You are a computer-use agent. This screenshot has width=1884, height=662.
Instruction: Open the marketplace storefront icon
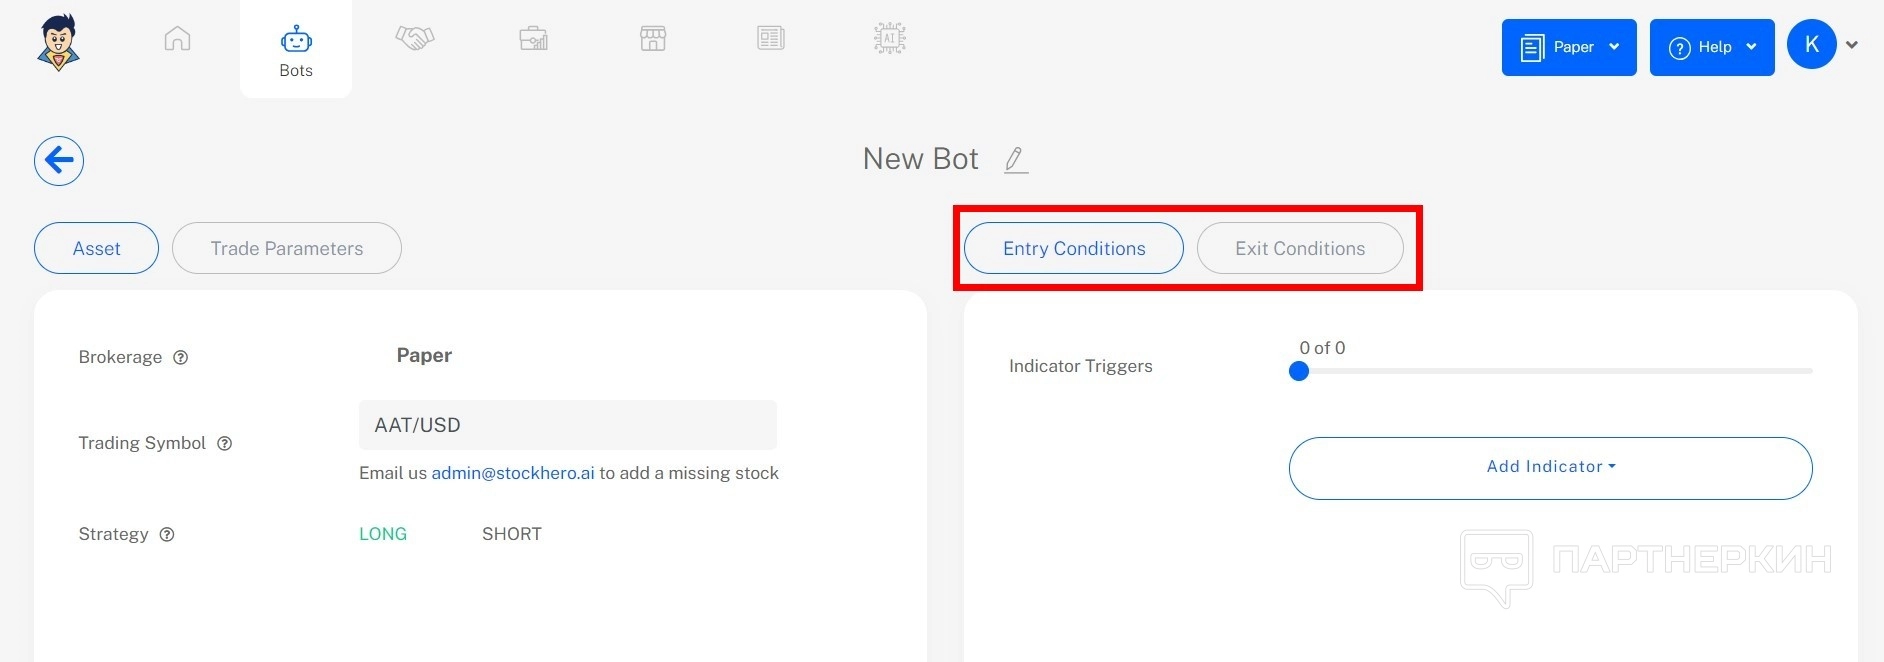[652, 39]
